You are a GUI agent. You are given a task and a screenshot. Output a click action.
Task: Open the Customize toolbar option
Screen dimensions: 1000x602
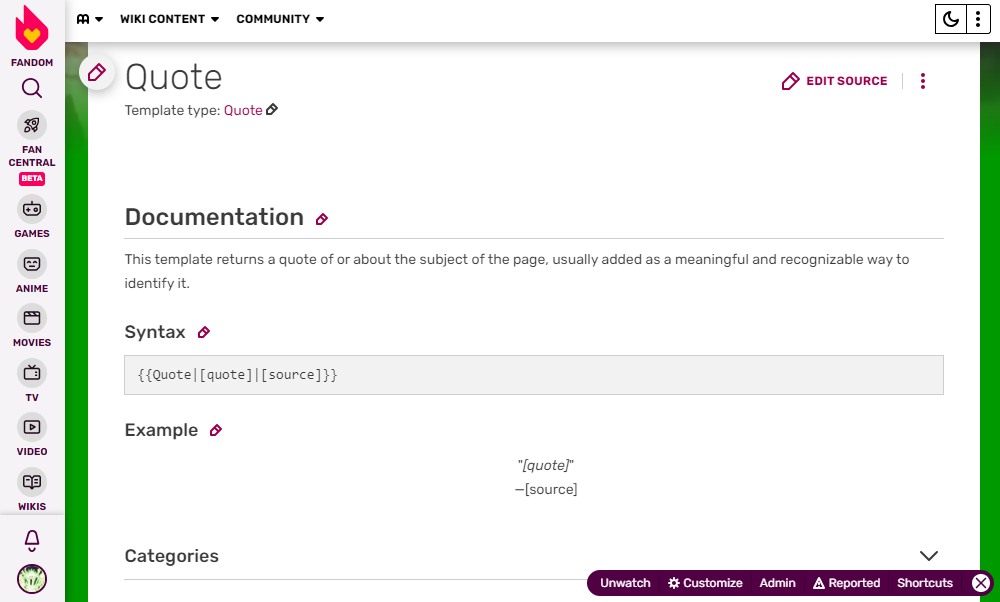coord(705,583)
